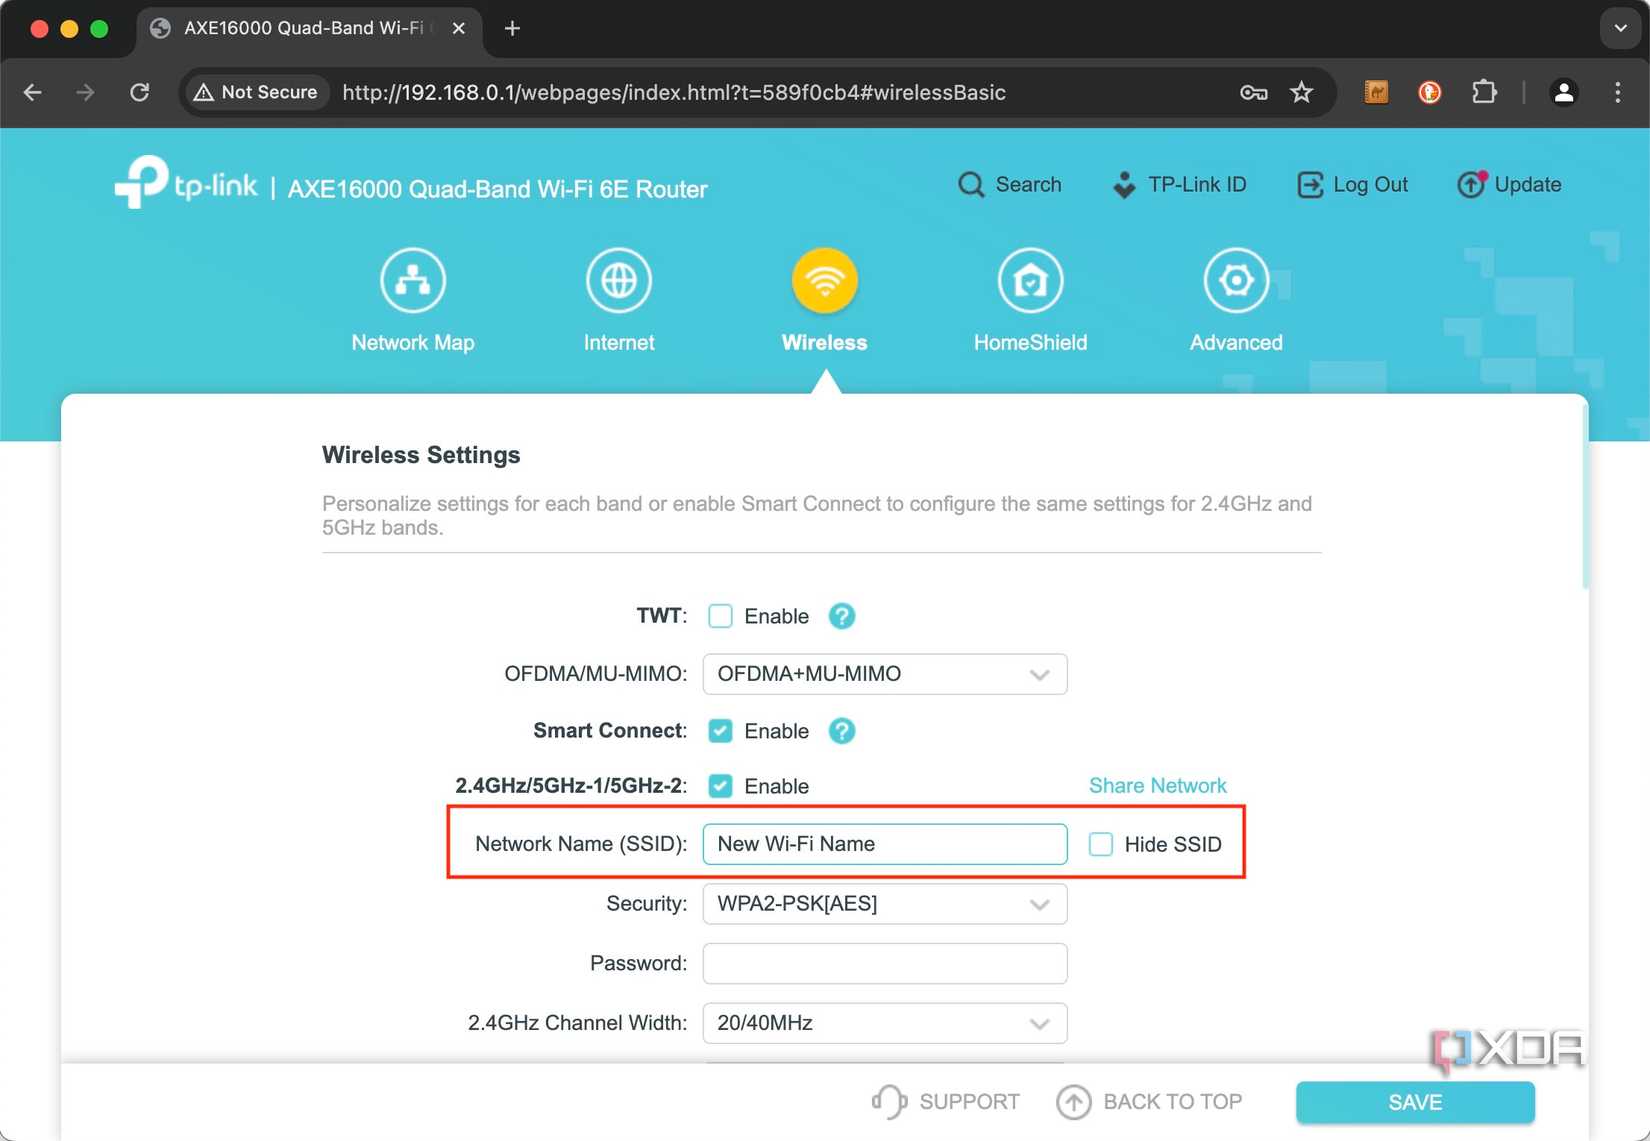Switch to the HomeShield section
This screenshot has height=1141, width=1650.
coord(1030,298)
